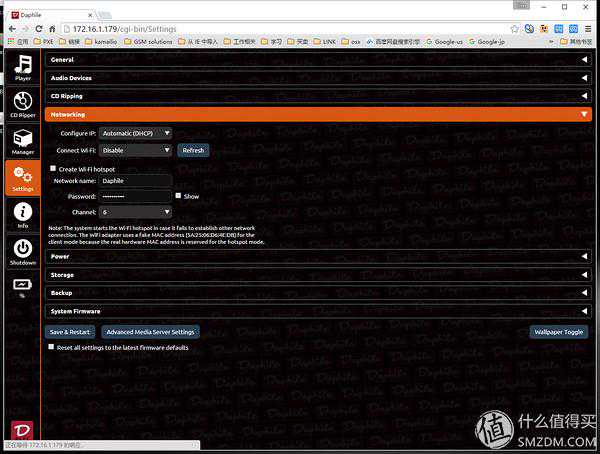Click the Refresh Wi-Fi button
The image size is (600, 454).
click(193, 150)
